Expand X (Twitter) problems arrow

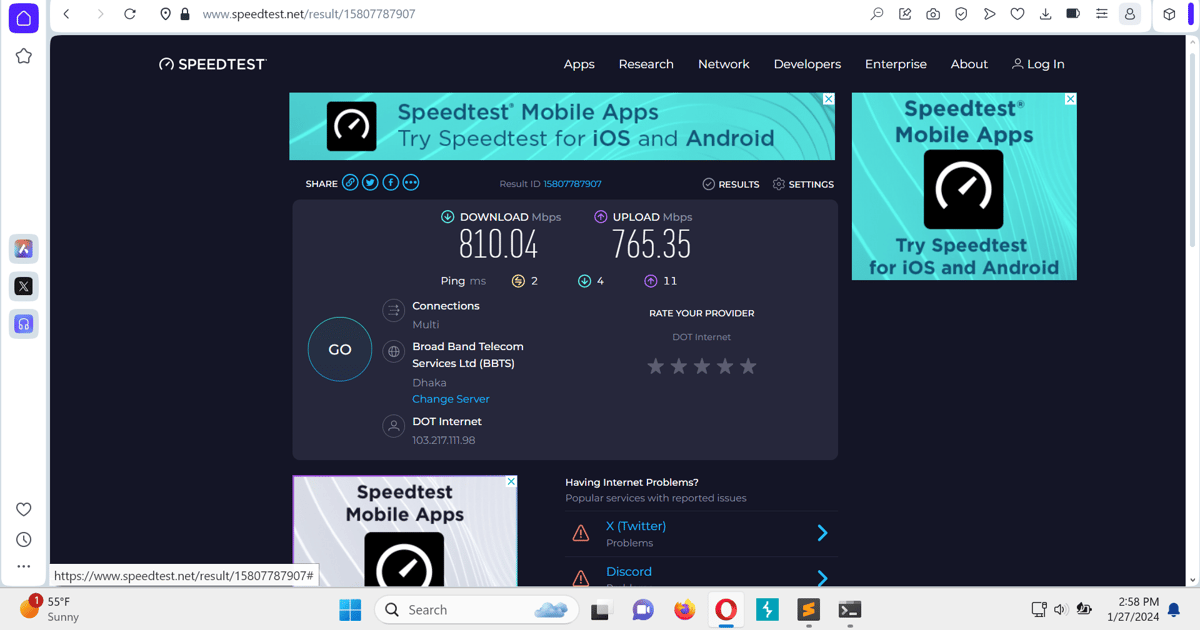pos(822,533)
